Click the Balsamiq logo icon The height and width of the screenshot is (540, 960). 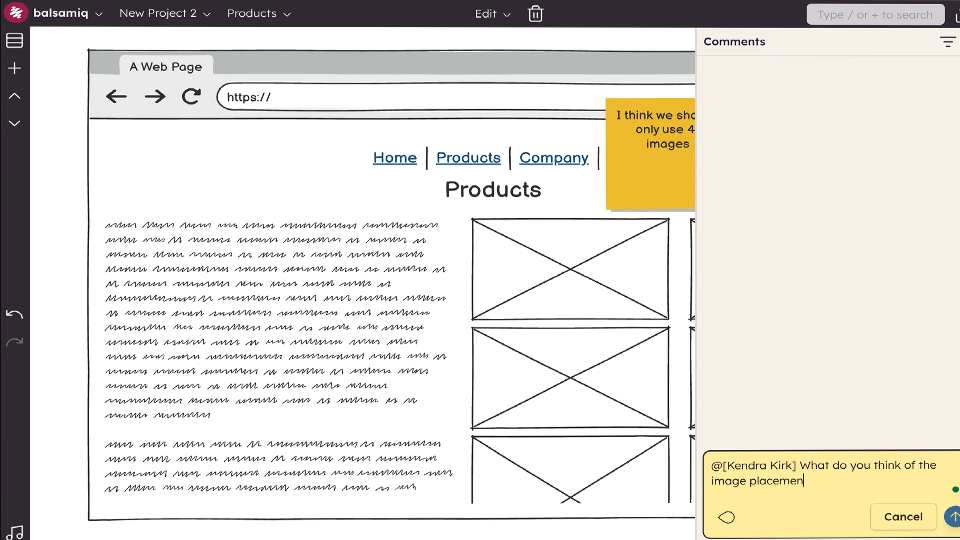pos(16,13)
